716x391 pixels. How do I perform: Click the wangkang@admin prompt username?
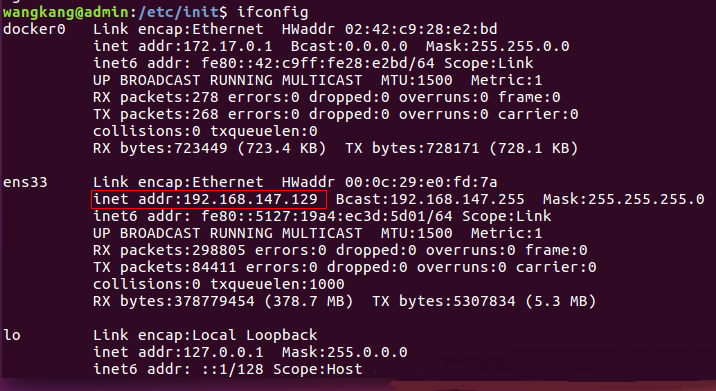66,12
